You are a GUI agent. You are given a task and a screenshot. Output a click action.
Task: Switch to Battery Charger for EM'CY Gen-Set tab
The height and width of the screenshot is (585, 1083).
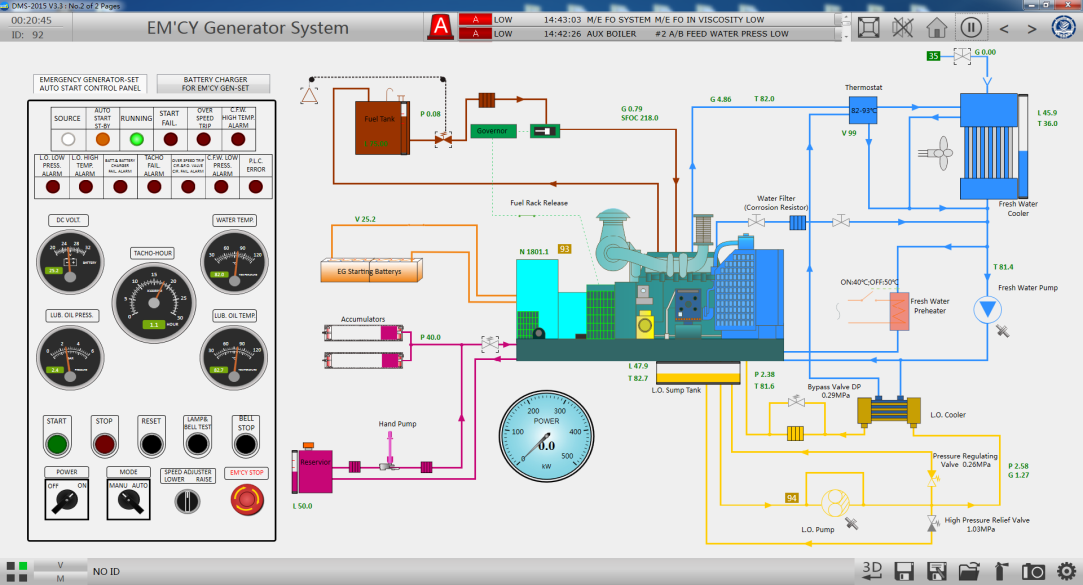(212, 83)
